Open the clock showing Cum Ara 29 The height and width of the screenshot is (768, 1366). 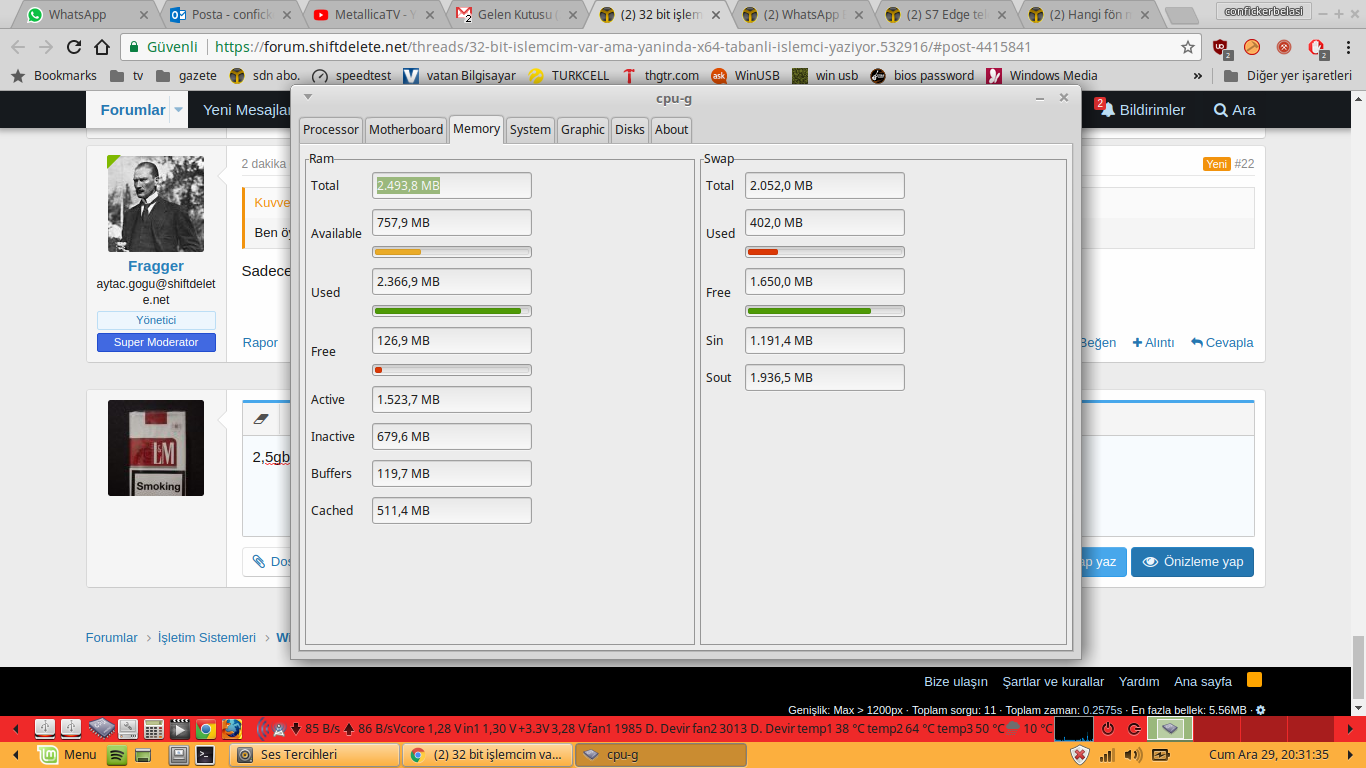[x=1269, y=755]
